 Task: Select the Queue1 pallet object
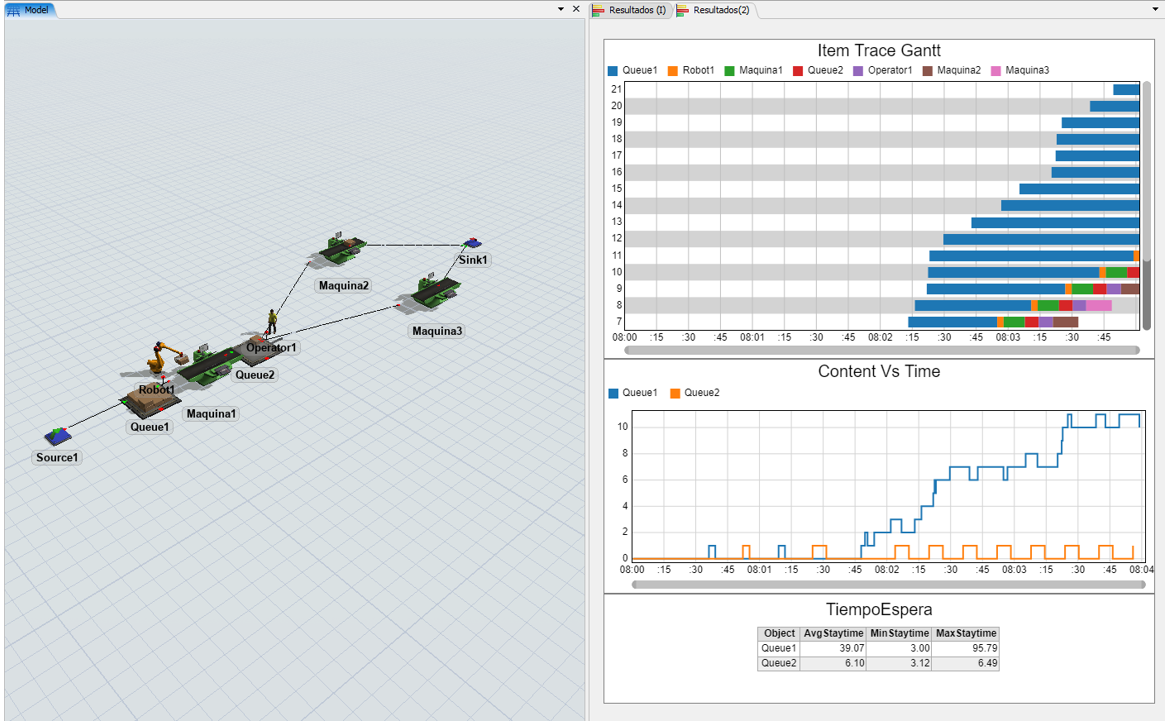click(150, 401)
